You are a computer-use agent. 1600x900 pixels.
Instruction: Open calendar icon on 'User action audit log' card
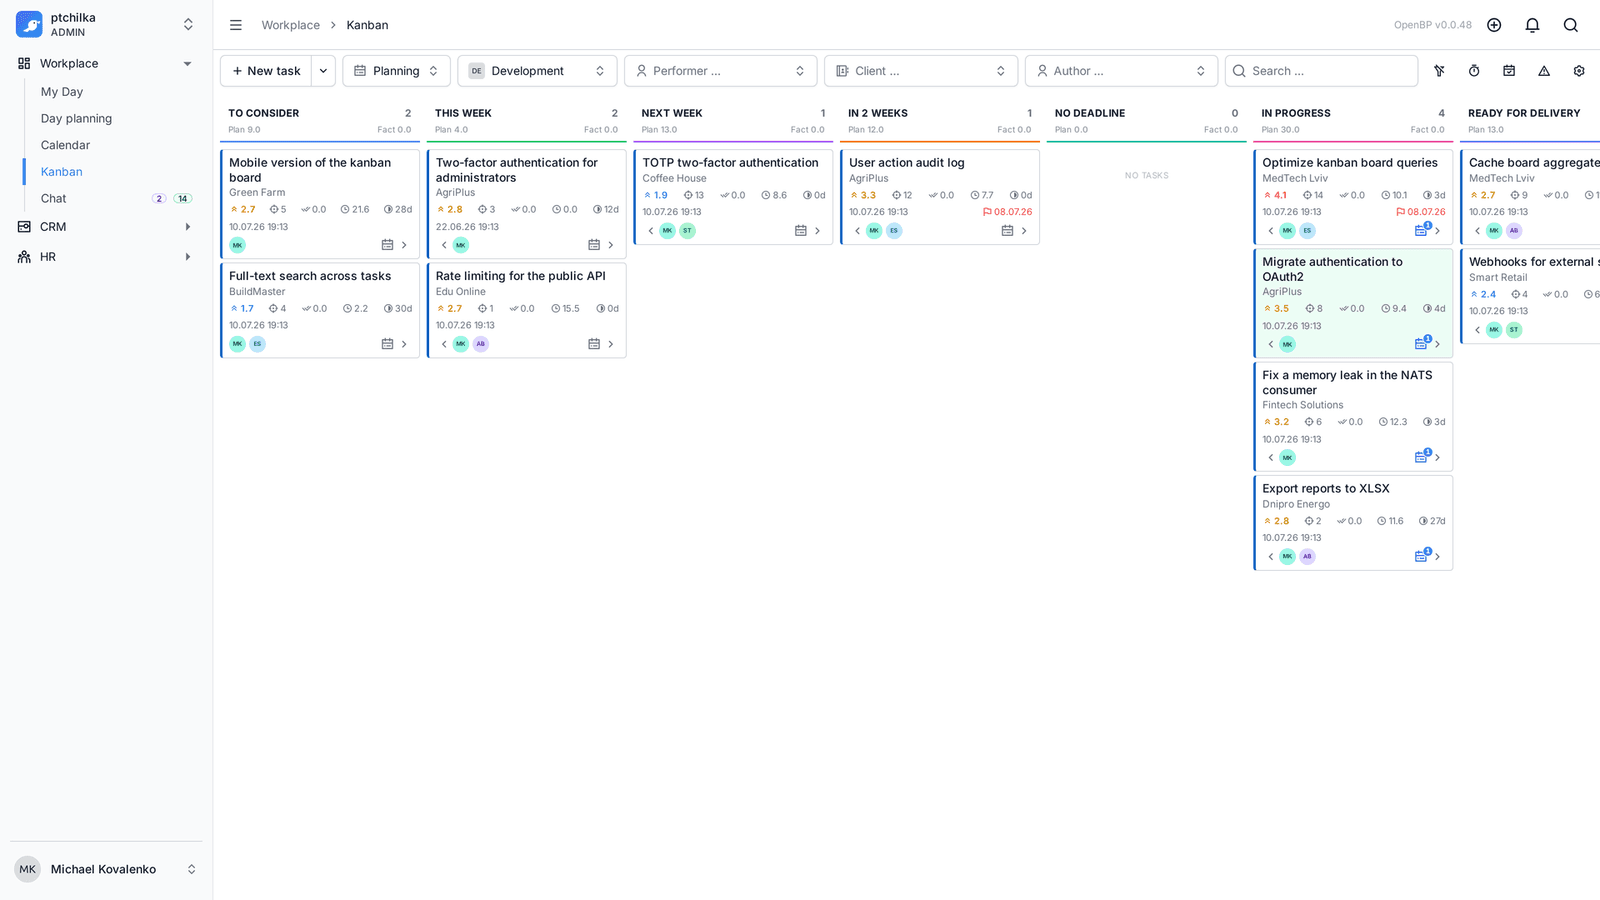(x=1007, y=231)
